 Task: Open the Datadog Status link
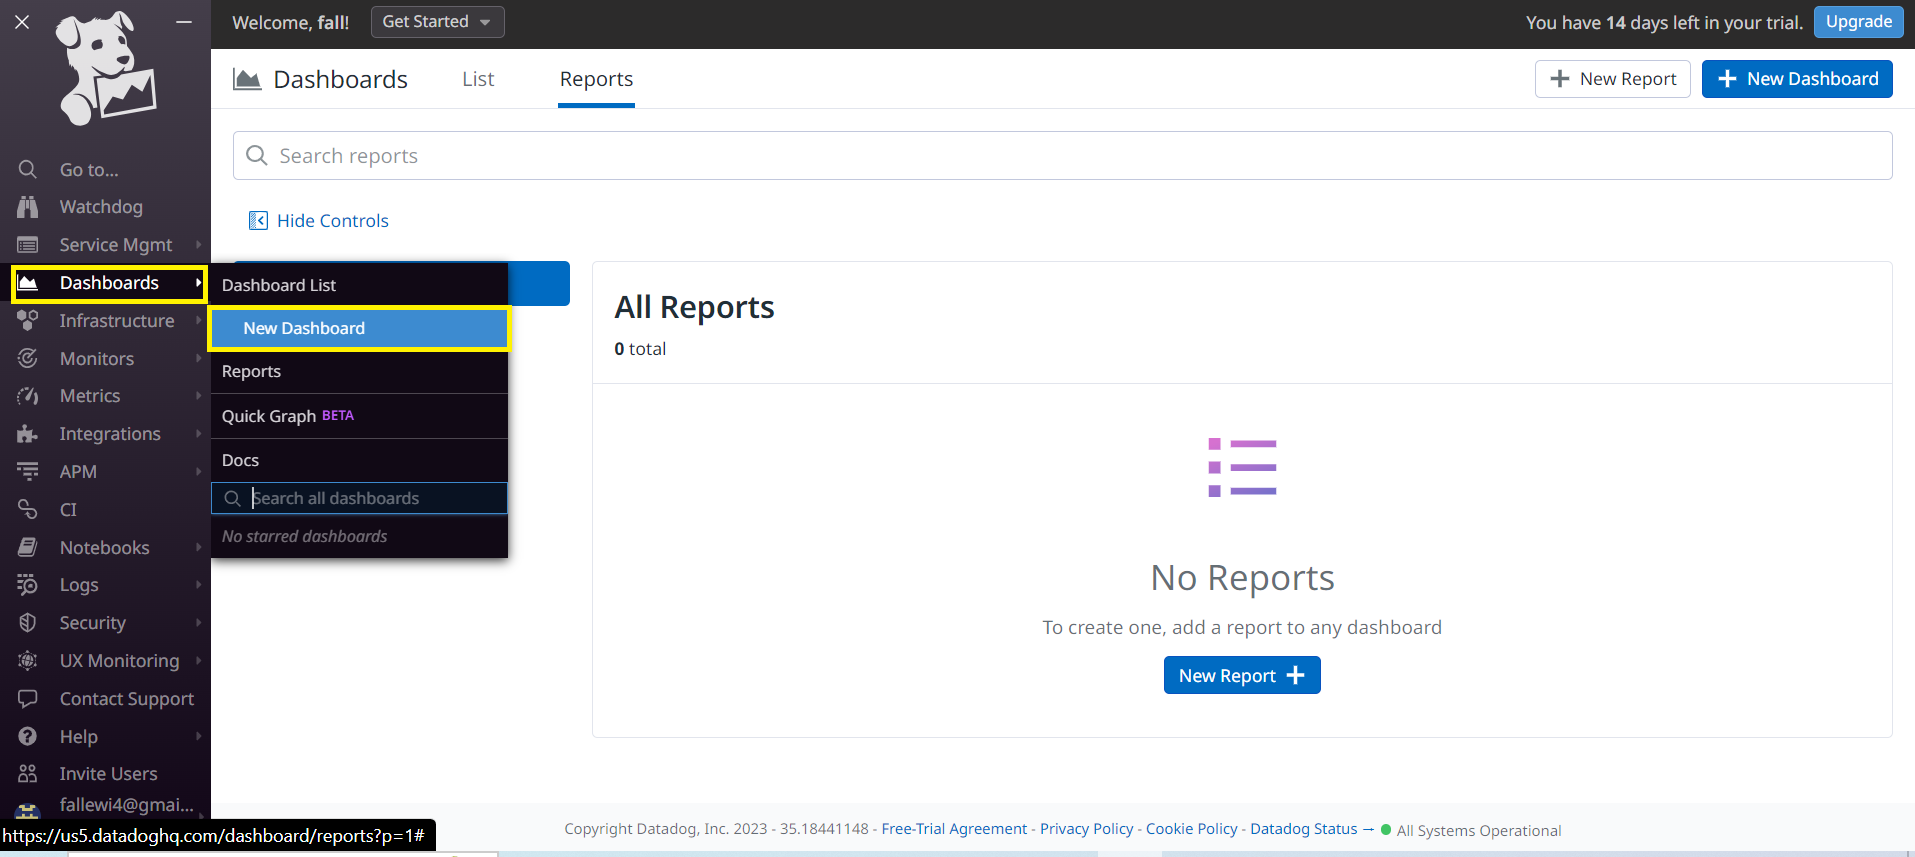tap(1304, 829)
